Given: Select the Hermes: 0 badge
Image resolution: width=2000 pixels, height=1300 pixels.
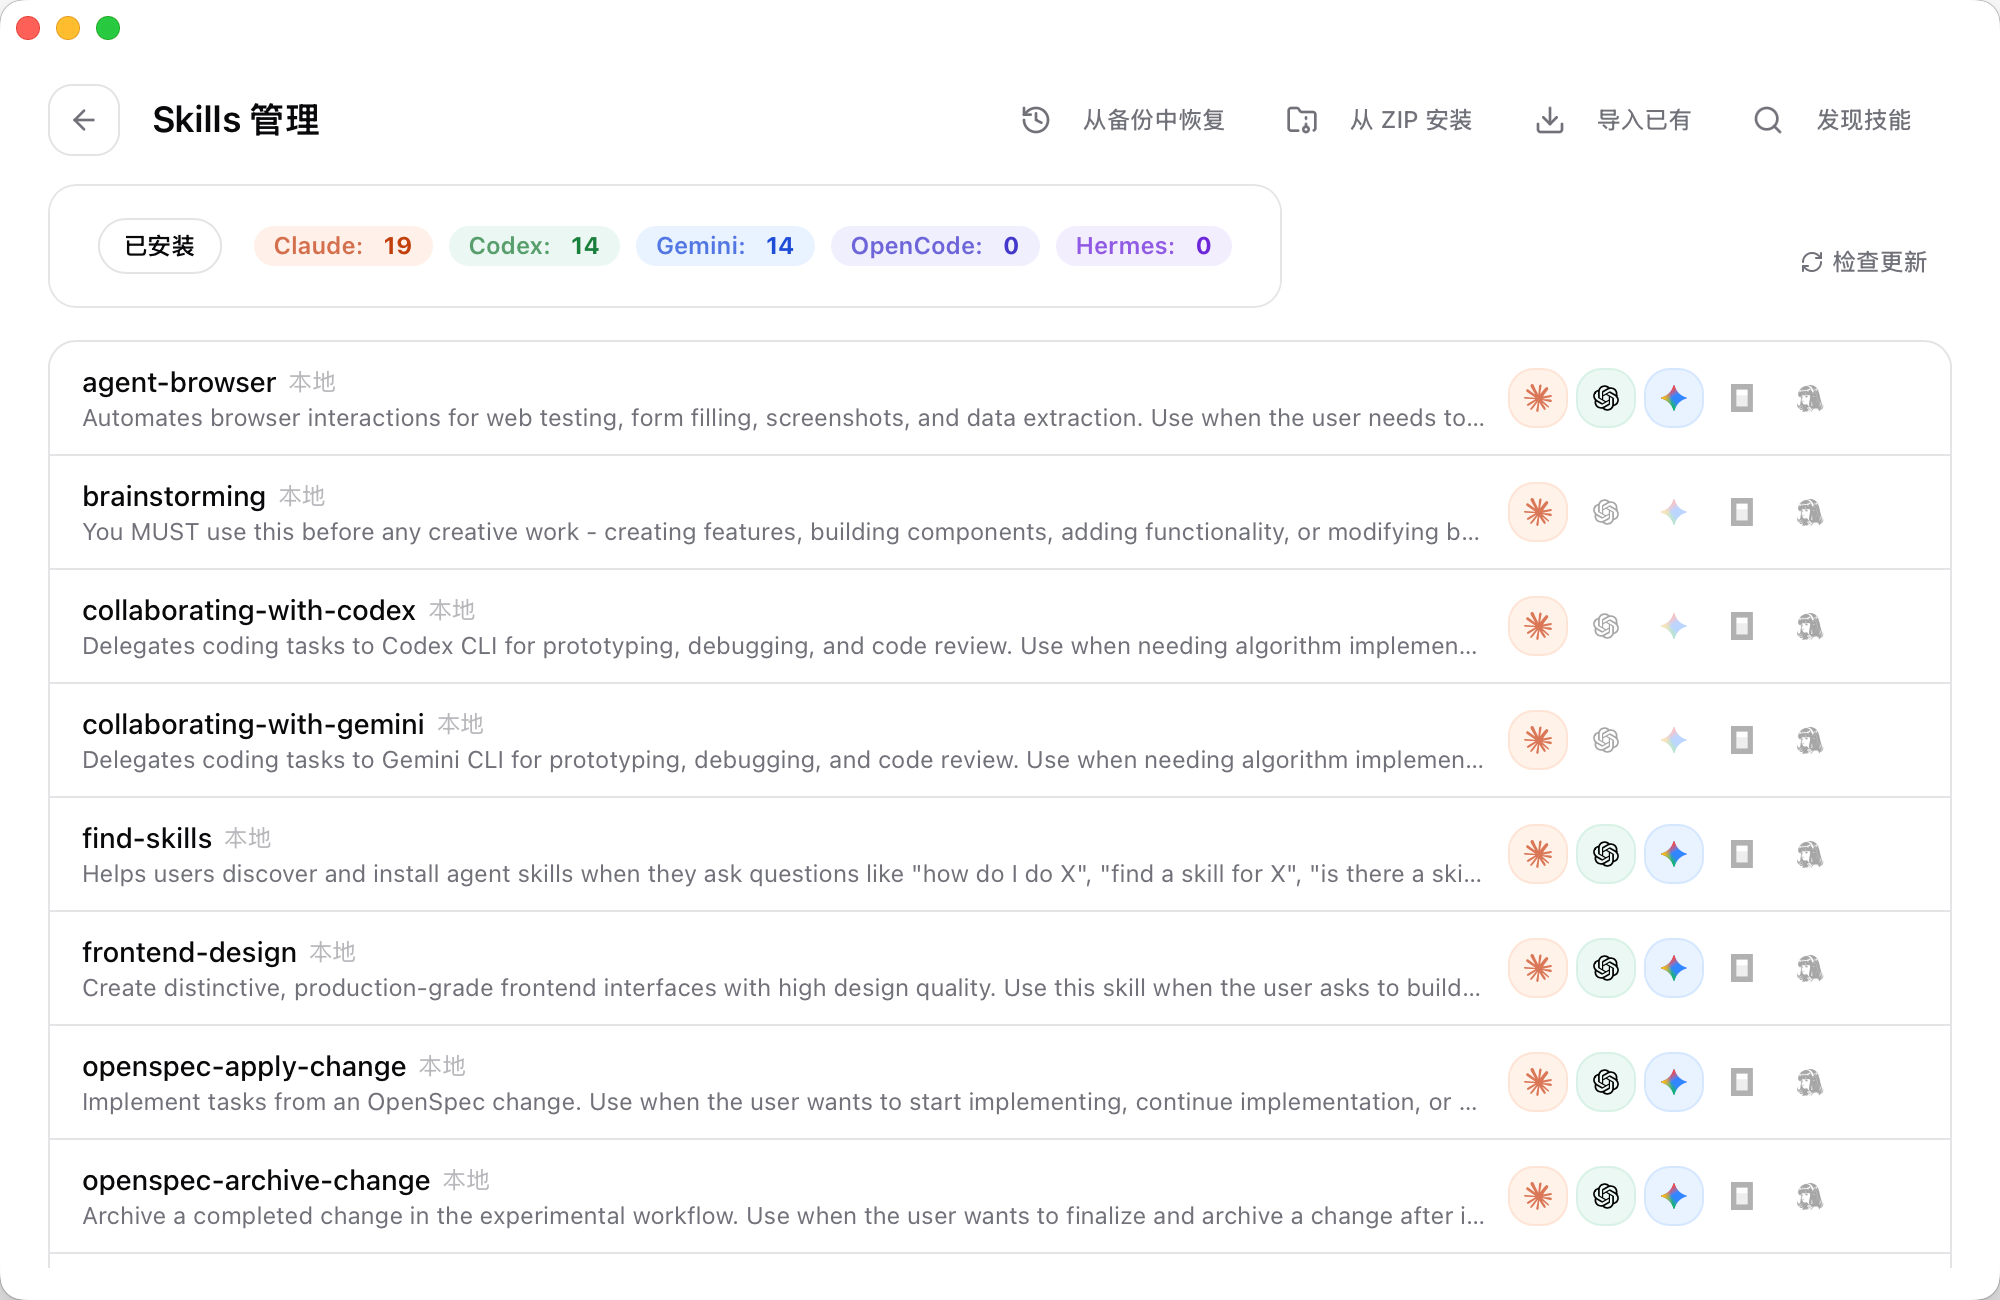Looking at the screenshot, I should [x=1144, y=246].
